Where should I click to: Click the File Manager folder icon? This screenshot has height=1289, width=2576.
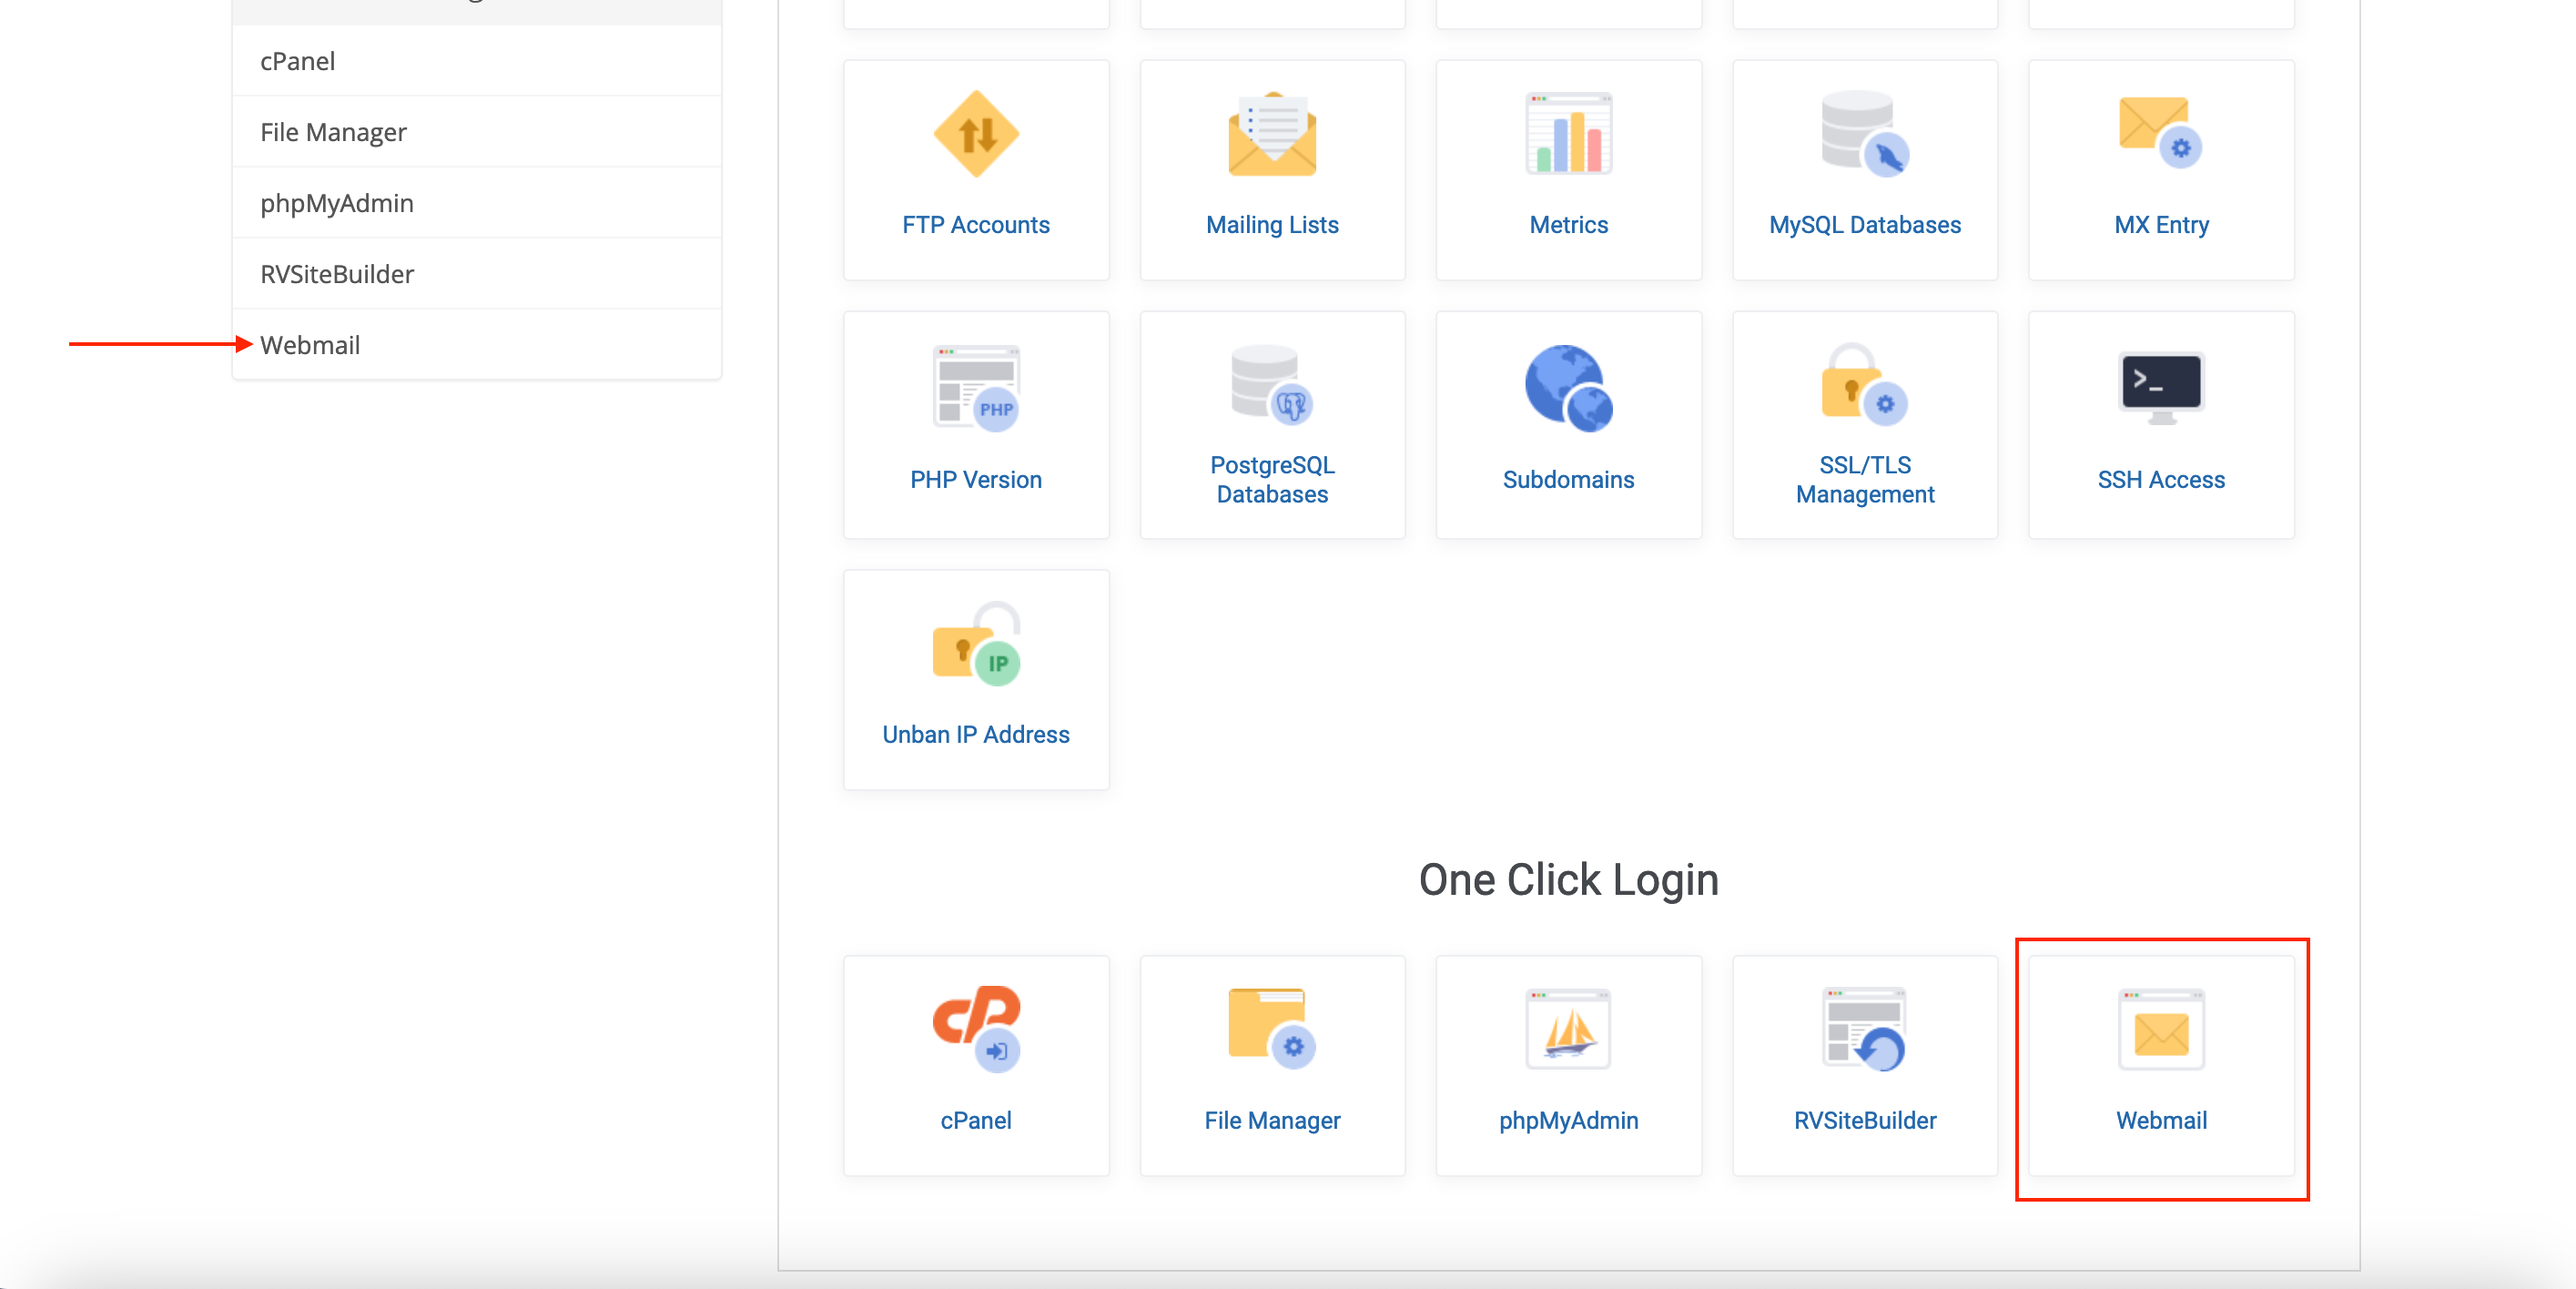(x=1272, y=1029)
